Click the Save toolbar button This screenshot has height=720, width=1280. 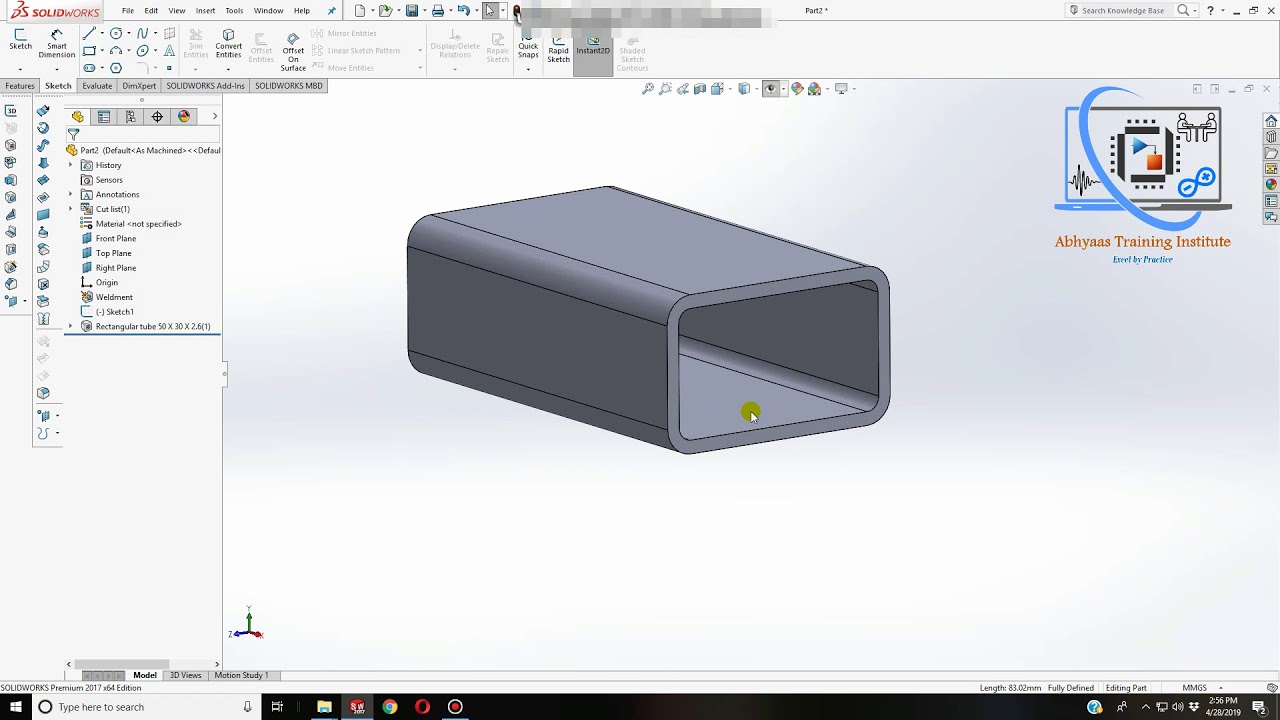click(411, 11)
